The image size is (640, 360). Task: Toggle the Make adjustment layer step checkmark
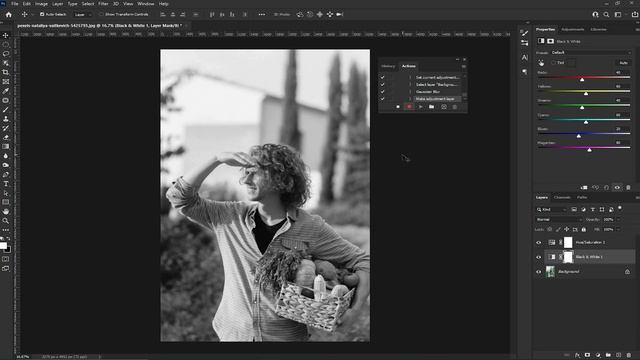point(382,99)
